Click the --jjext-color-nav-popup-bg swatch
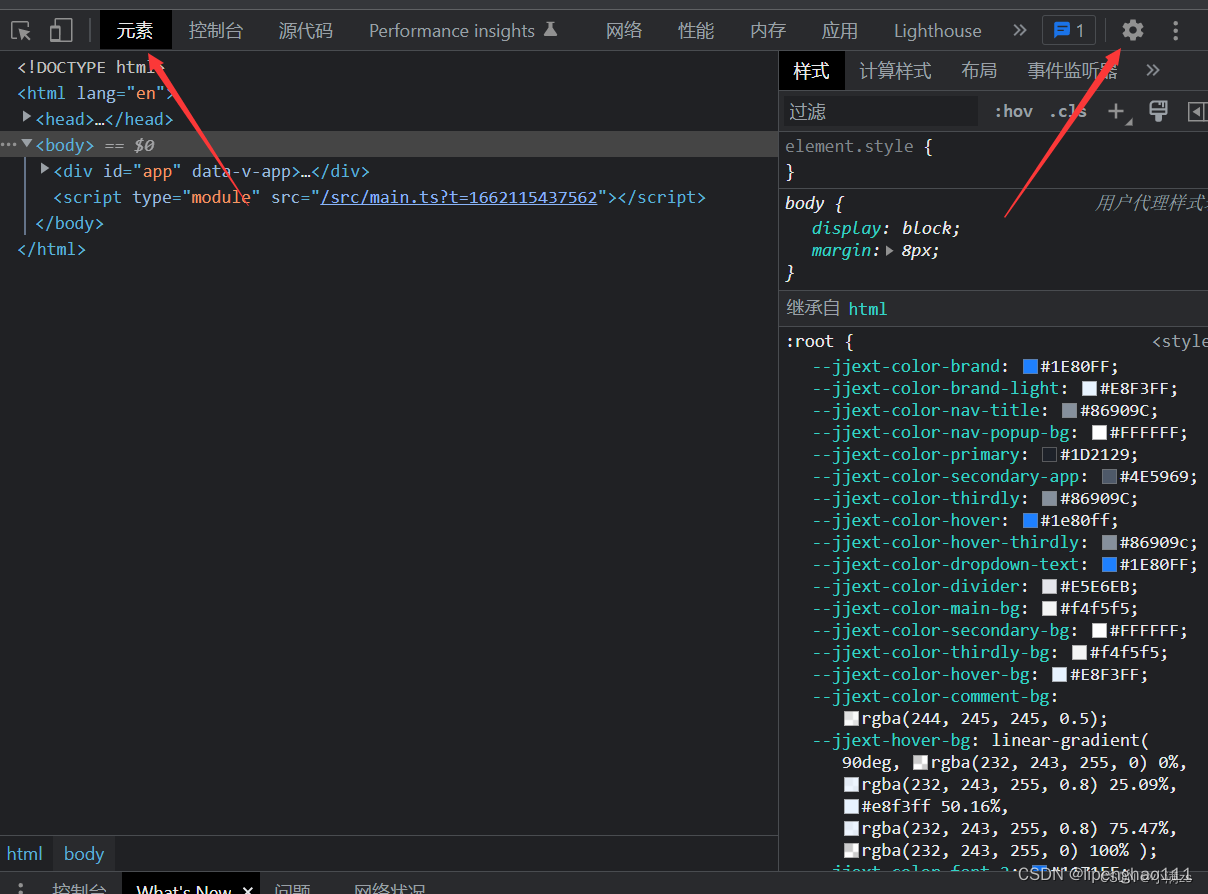Image resolution: width=1208 pixels, height=894 pixels. pyautogui.click(x=1099, y=432)
